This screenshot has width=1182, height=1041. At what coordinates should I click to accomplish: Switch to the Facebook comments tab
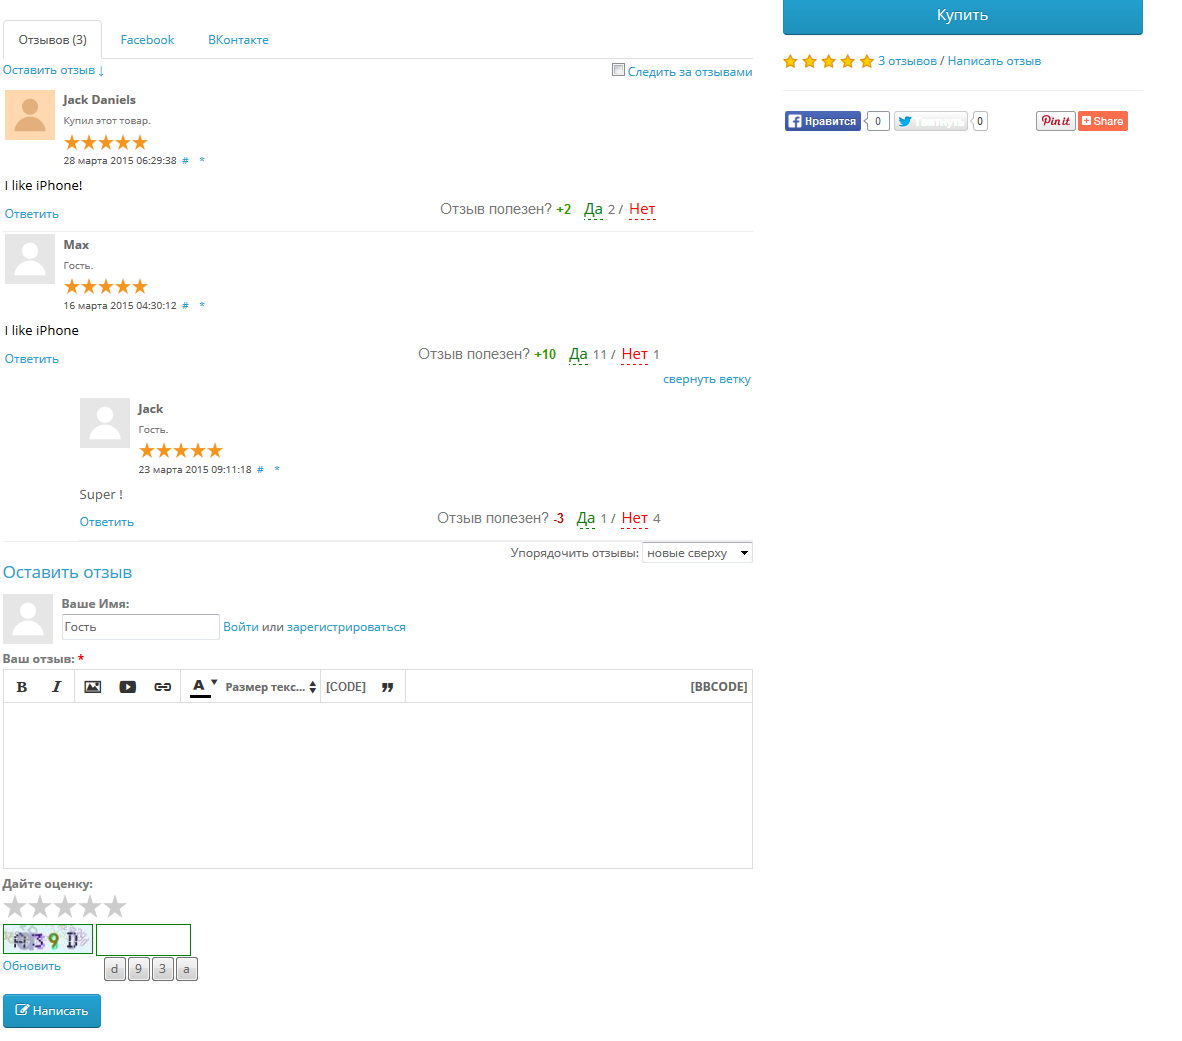point(147,40)
